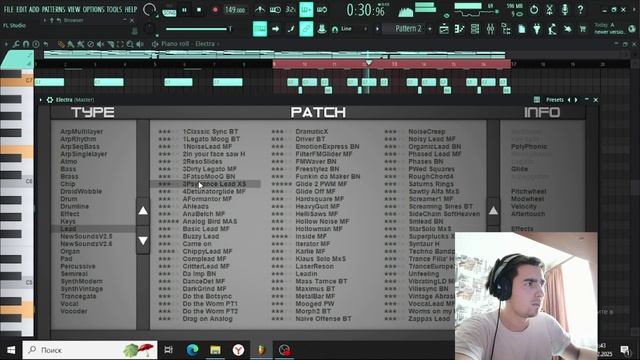Open the Mixer window icon
Viewport: 640px width, 360px height.
click(x=490, y=29)
